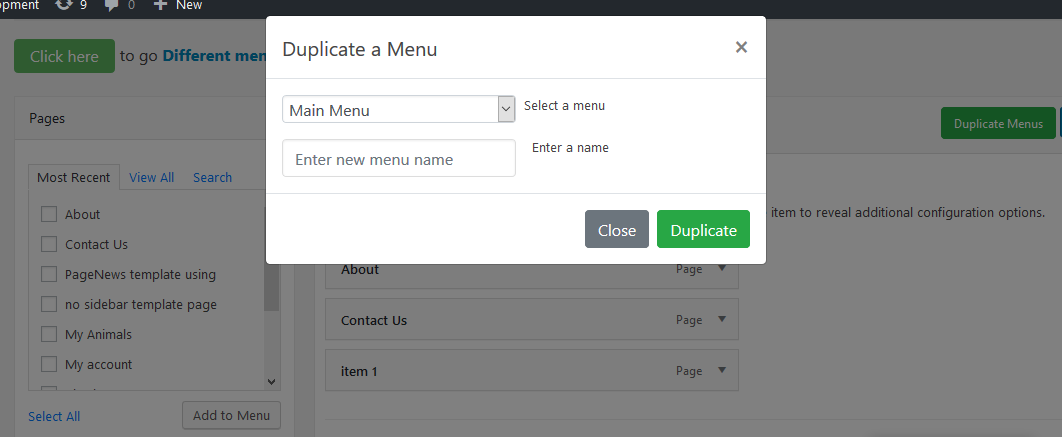Check the no sidebar template page checkbox

pos(49,304)
